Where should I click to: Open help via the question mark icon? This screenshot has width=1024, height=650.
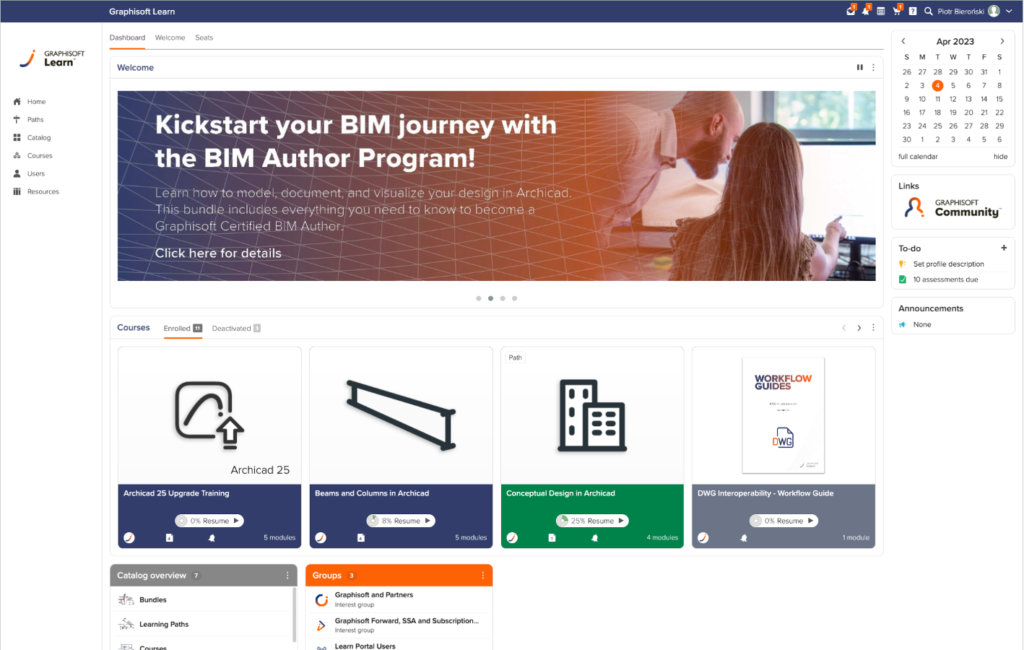[x=912, y=10]
